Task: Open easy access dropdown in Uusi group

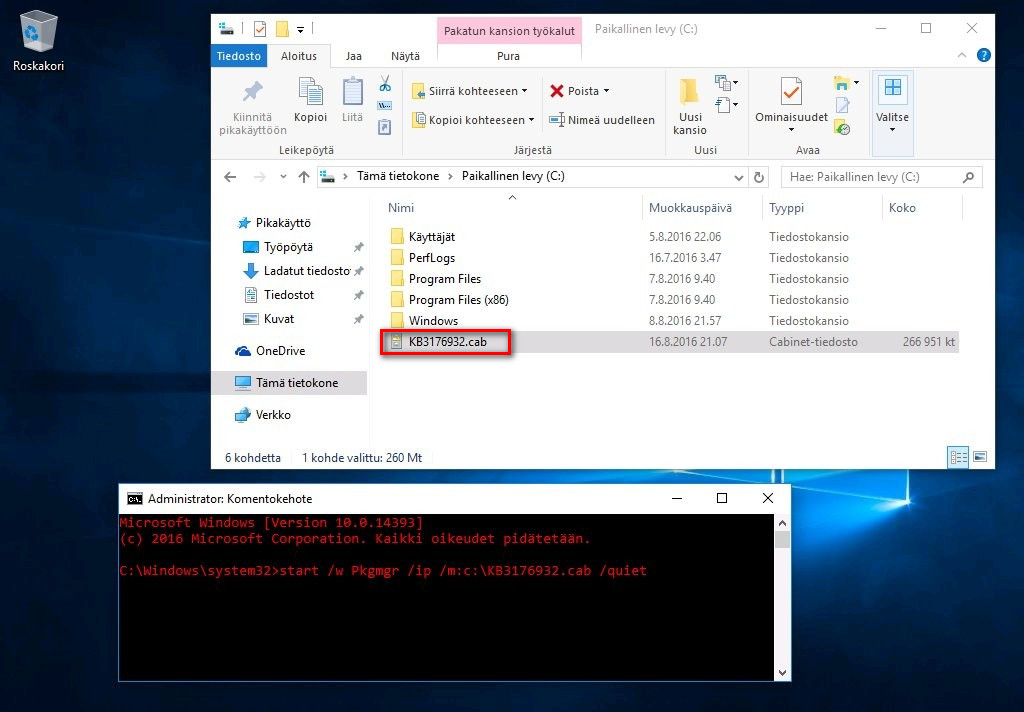Action: pos(726,105)
